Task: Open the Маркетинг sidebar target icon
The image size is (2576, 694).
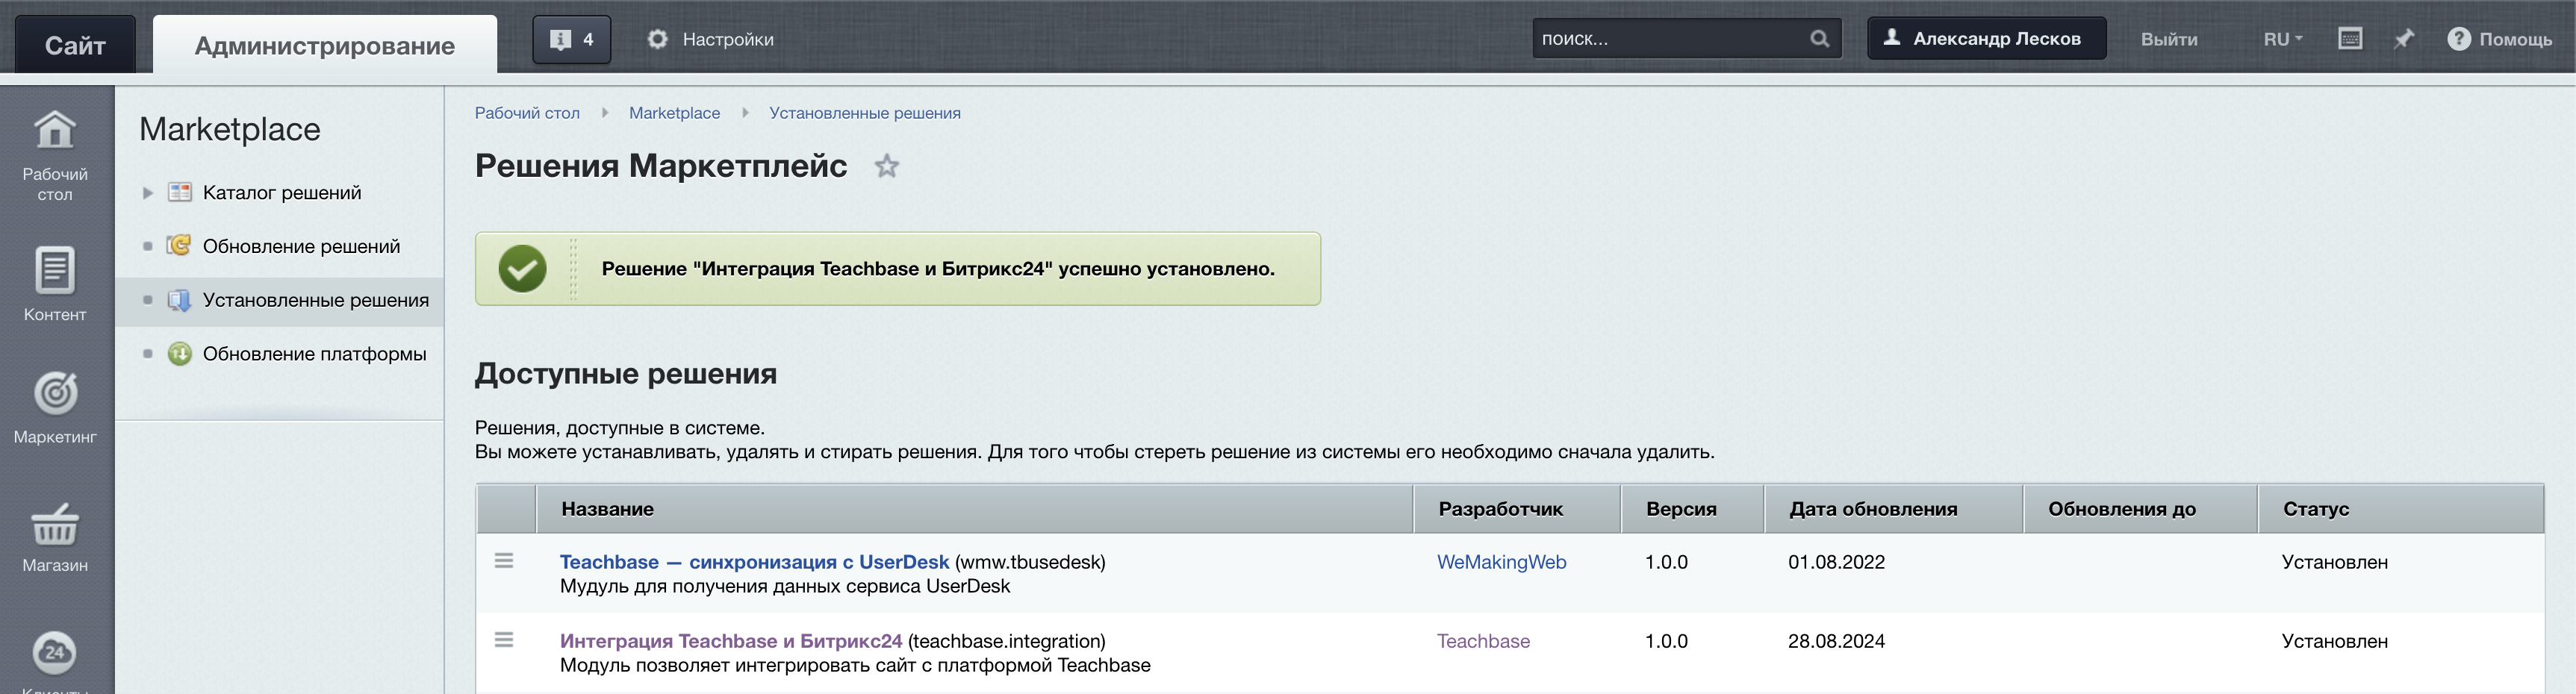Action: point(55,393)
